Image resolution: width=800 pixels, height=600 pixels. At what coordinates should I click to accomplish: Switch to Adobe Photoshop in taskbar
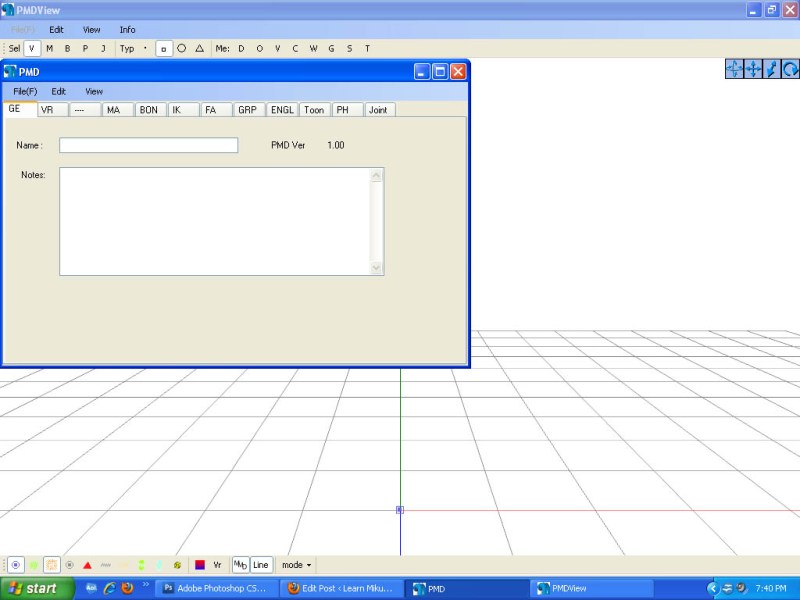pos(217,588)
